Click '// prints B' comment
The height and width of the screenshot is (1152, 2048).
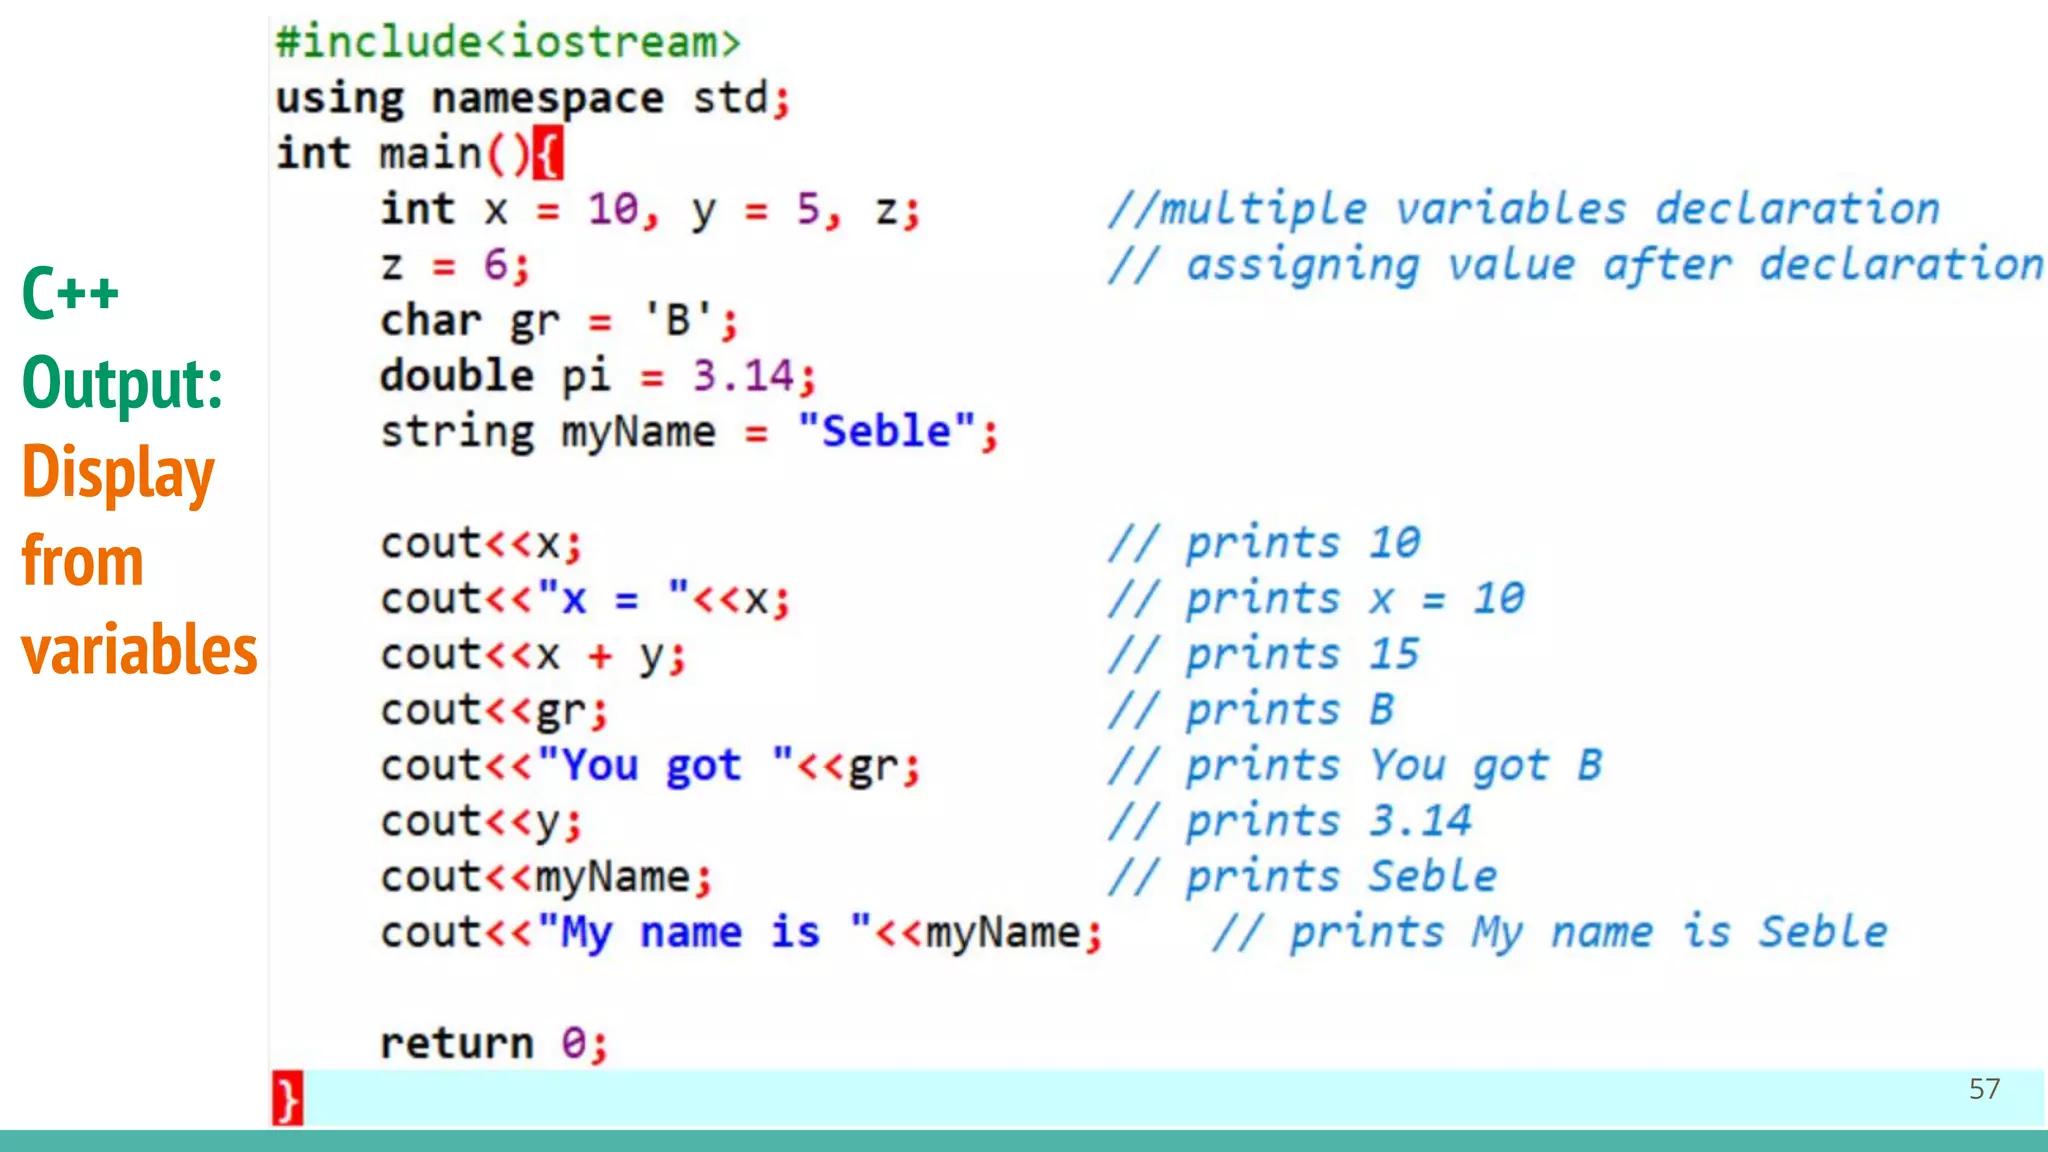point(1251,710)
